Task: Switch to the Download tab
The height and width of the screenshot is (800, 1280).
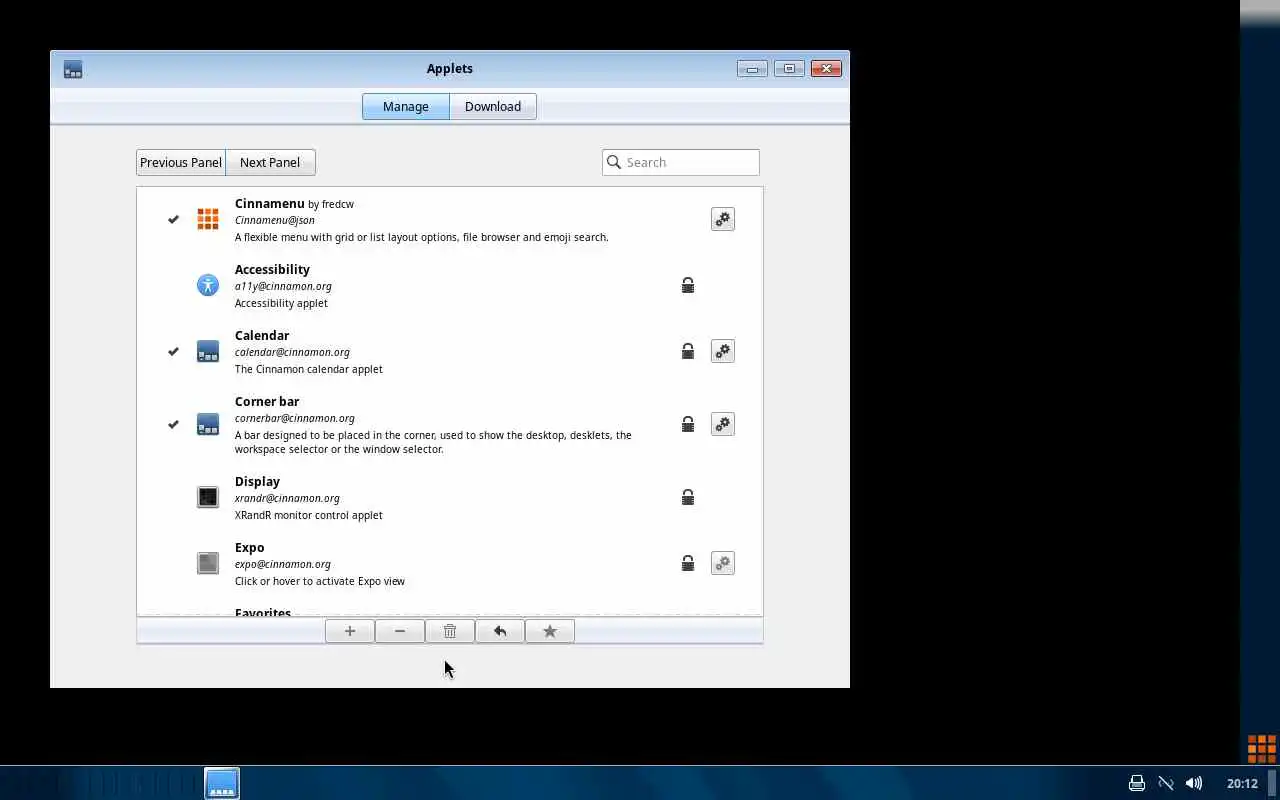Action: pyautogui.click(x=493, y=106)
